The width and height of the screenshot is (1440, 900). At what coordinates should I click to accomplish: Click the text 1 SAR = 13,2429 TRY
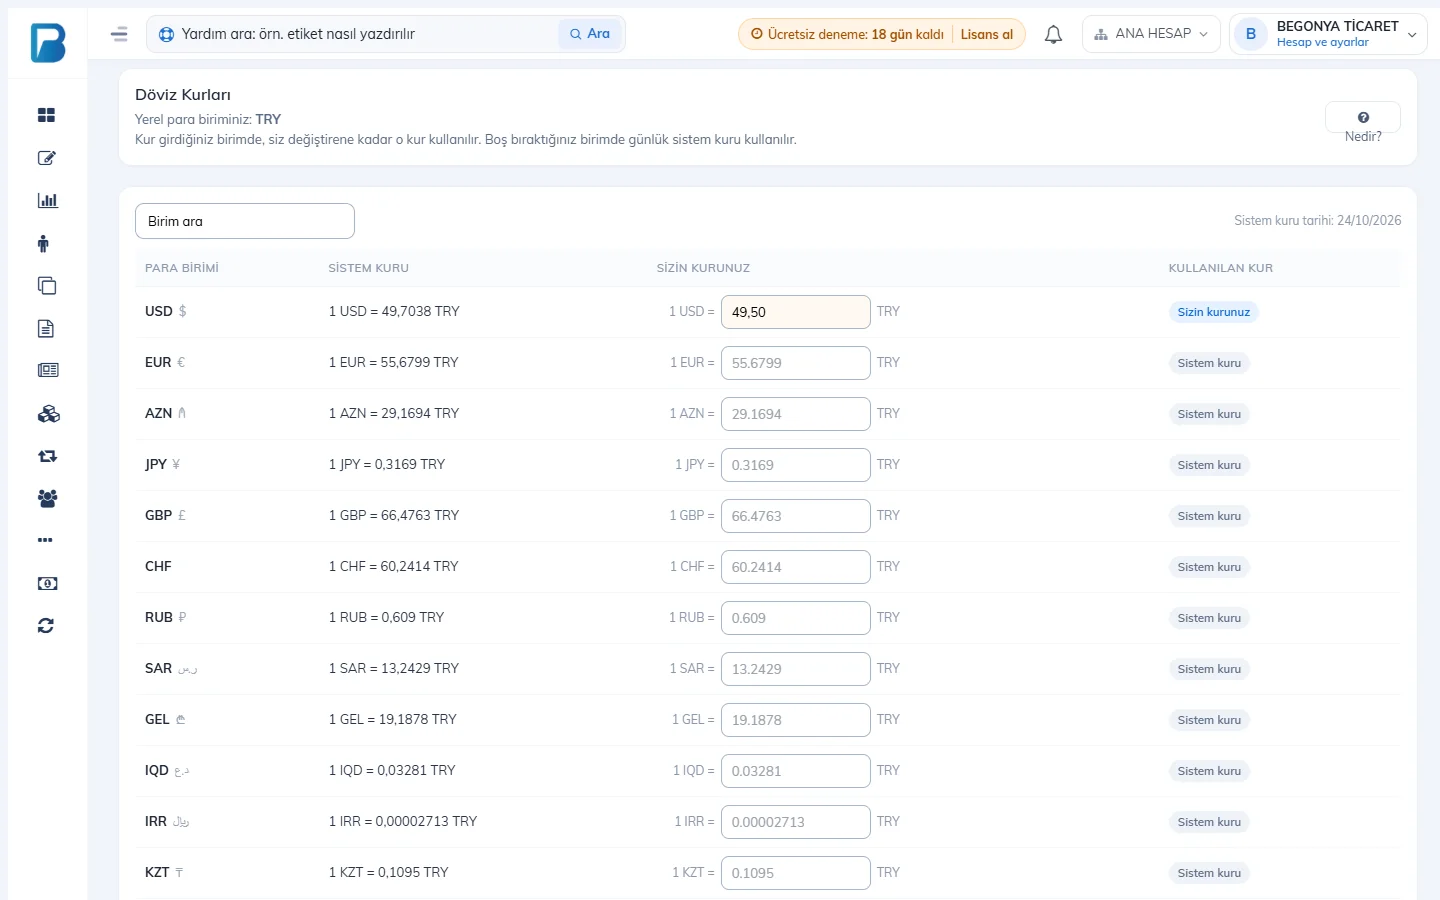(394, 668)
